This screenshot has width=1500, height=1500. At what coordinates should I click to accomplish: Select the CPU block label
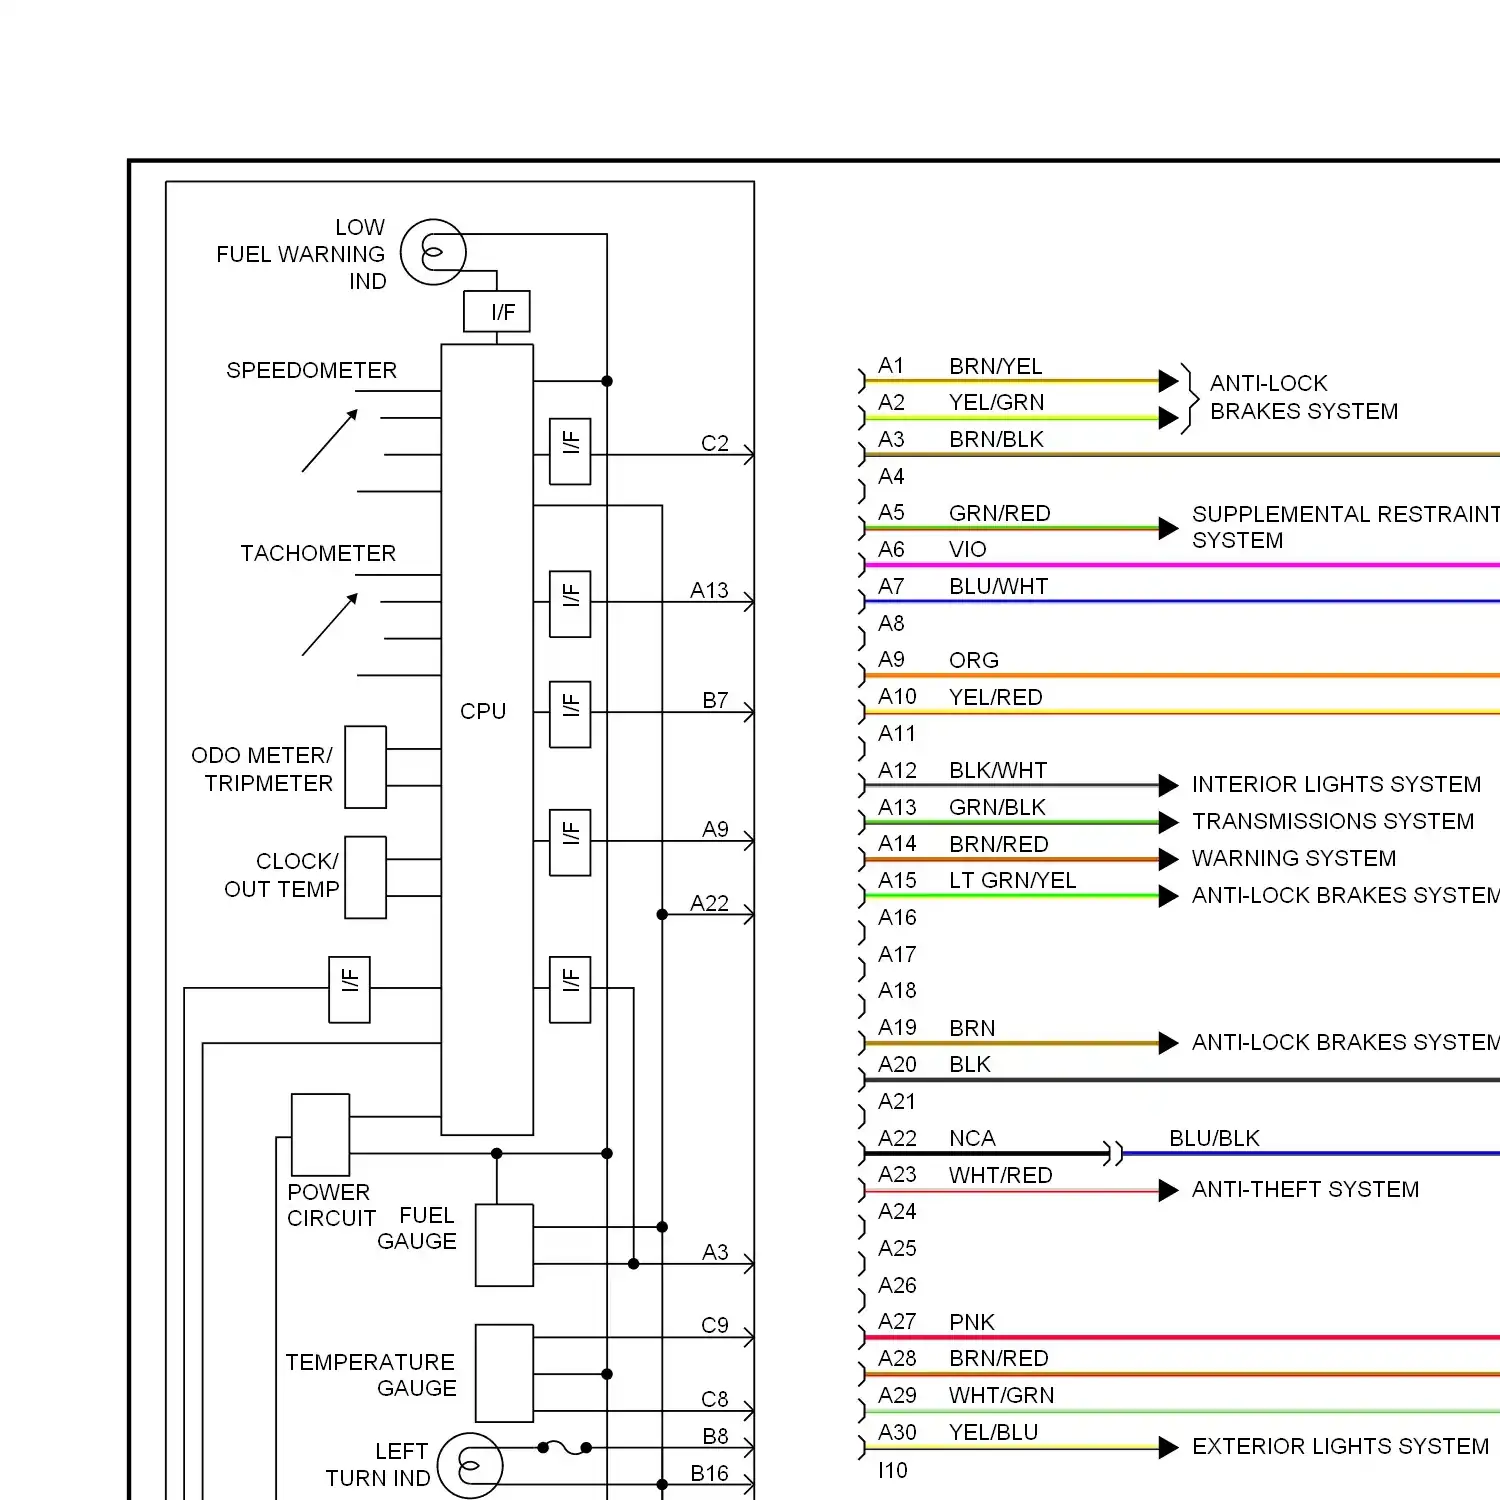point(483,711)
